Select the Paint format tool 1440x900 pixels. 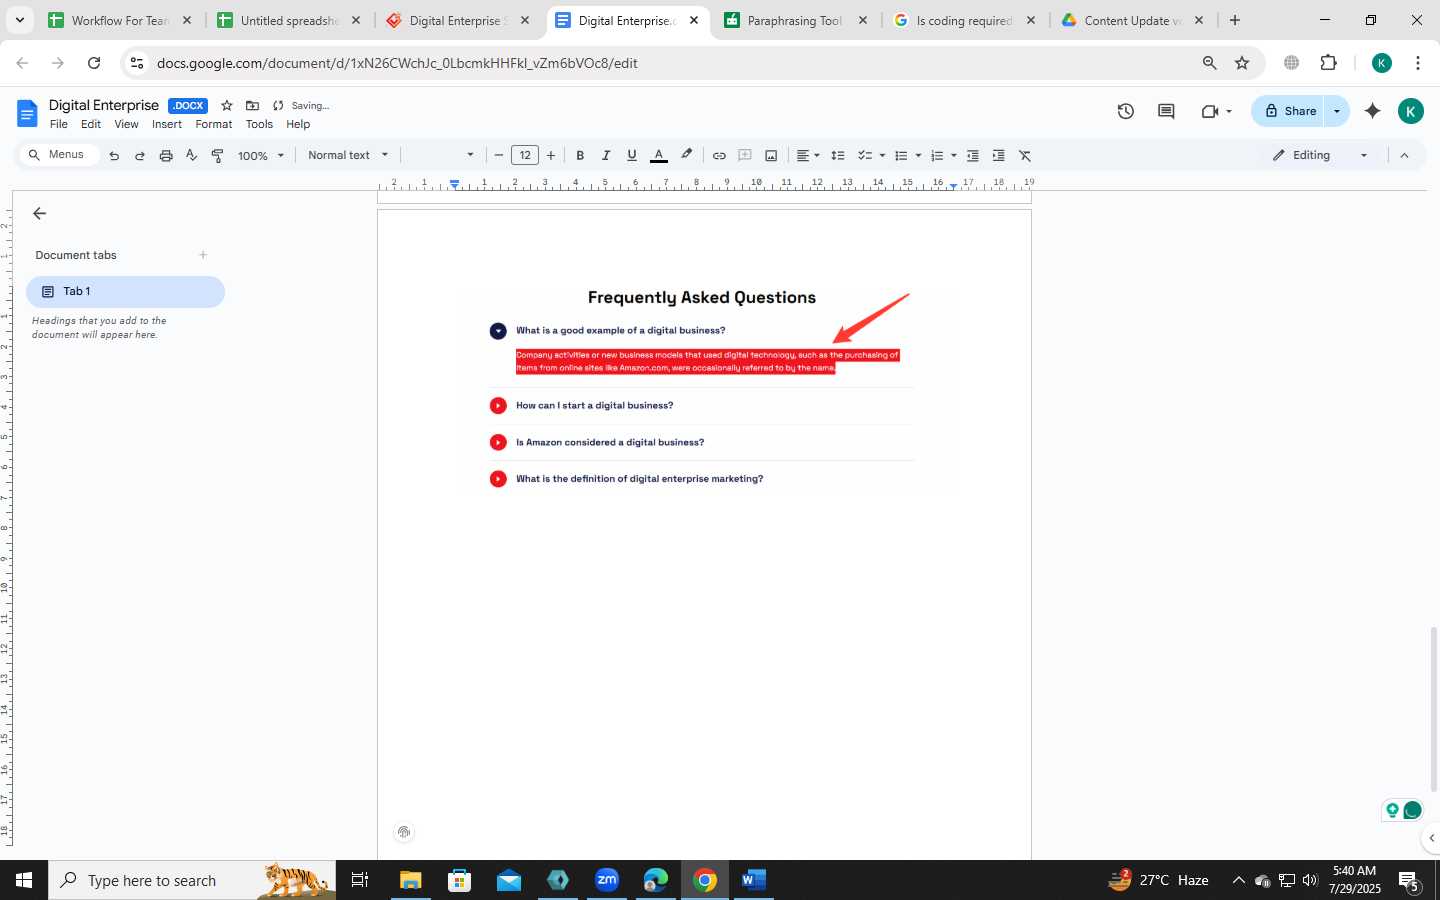[x=217, y=156]
